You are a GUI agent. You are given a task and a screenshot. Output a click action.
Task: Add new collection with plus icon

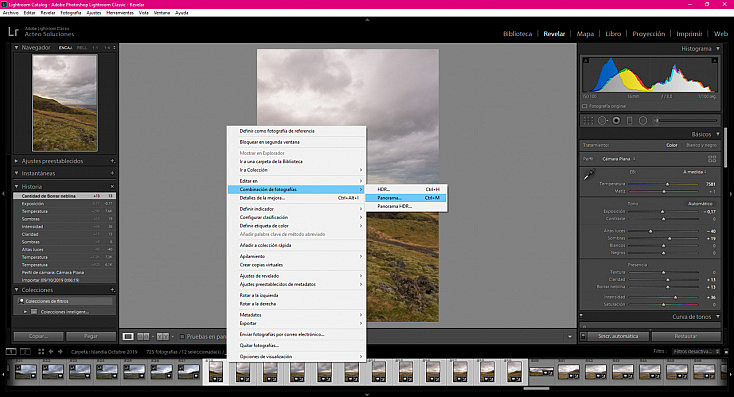pyautogui.click(x=112, y=290)
